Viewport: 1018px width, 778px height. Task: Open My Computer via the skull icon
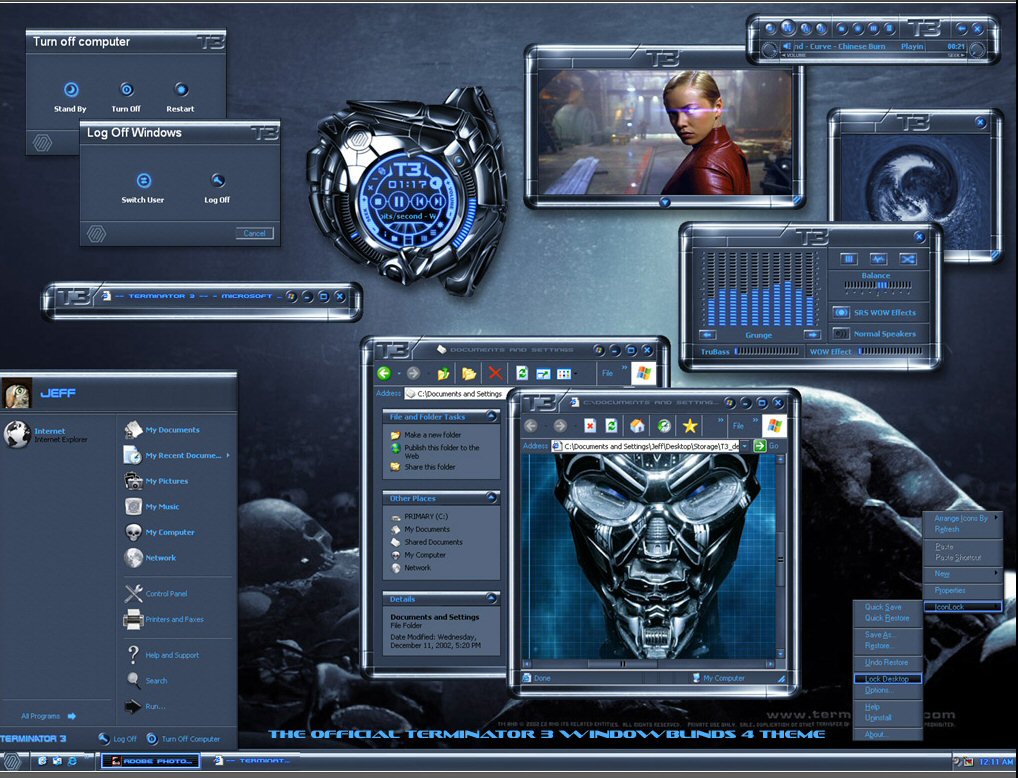pyautogui.click(x=134, y=531)
